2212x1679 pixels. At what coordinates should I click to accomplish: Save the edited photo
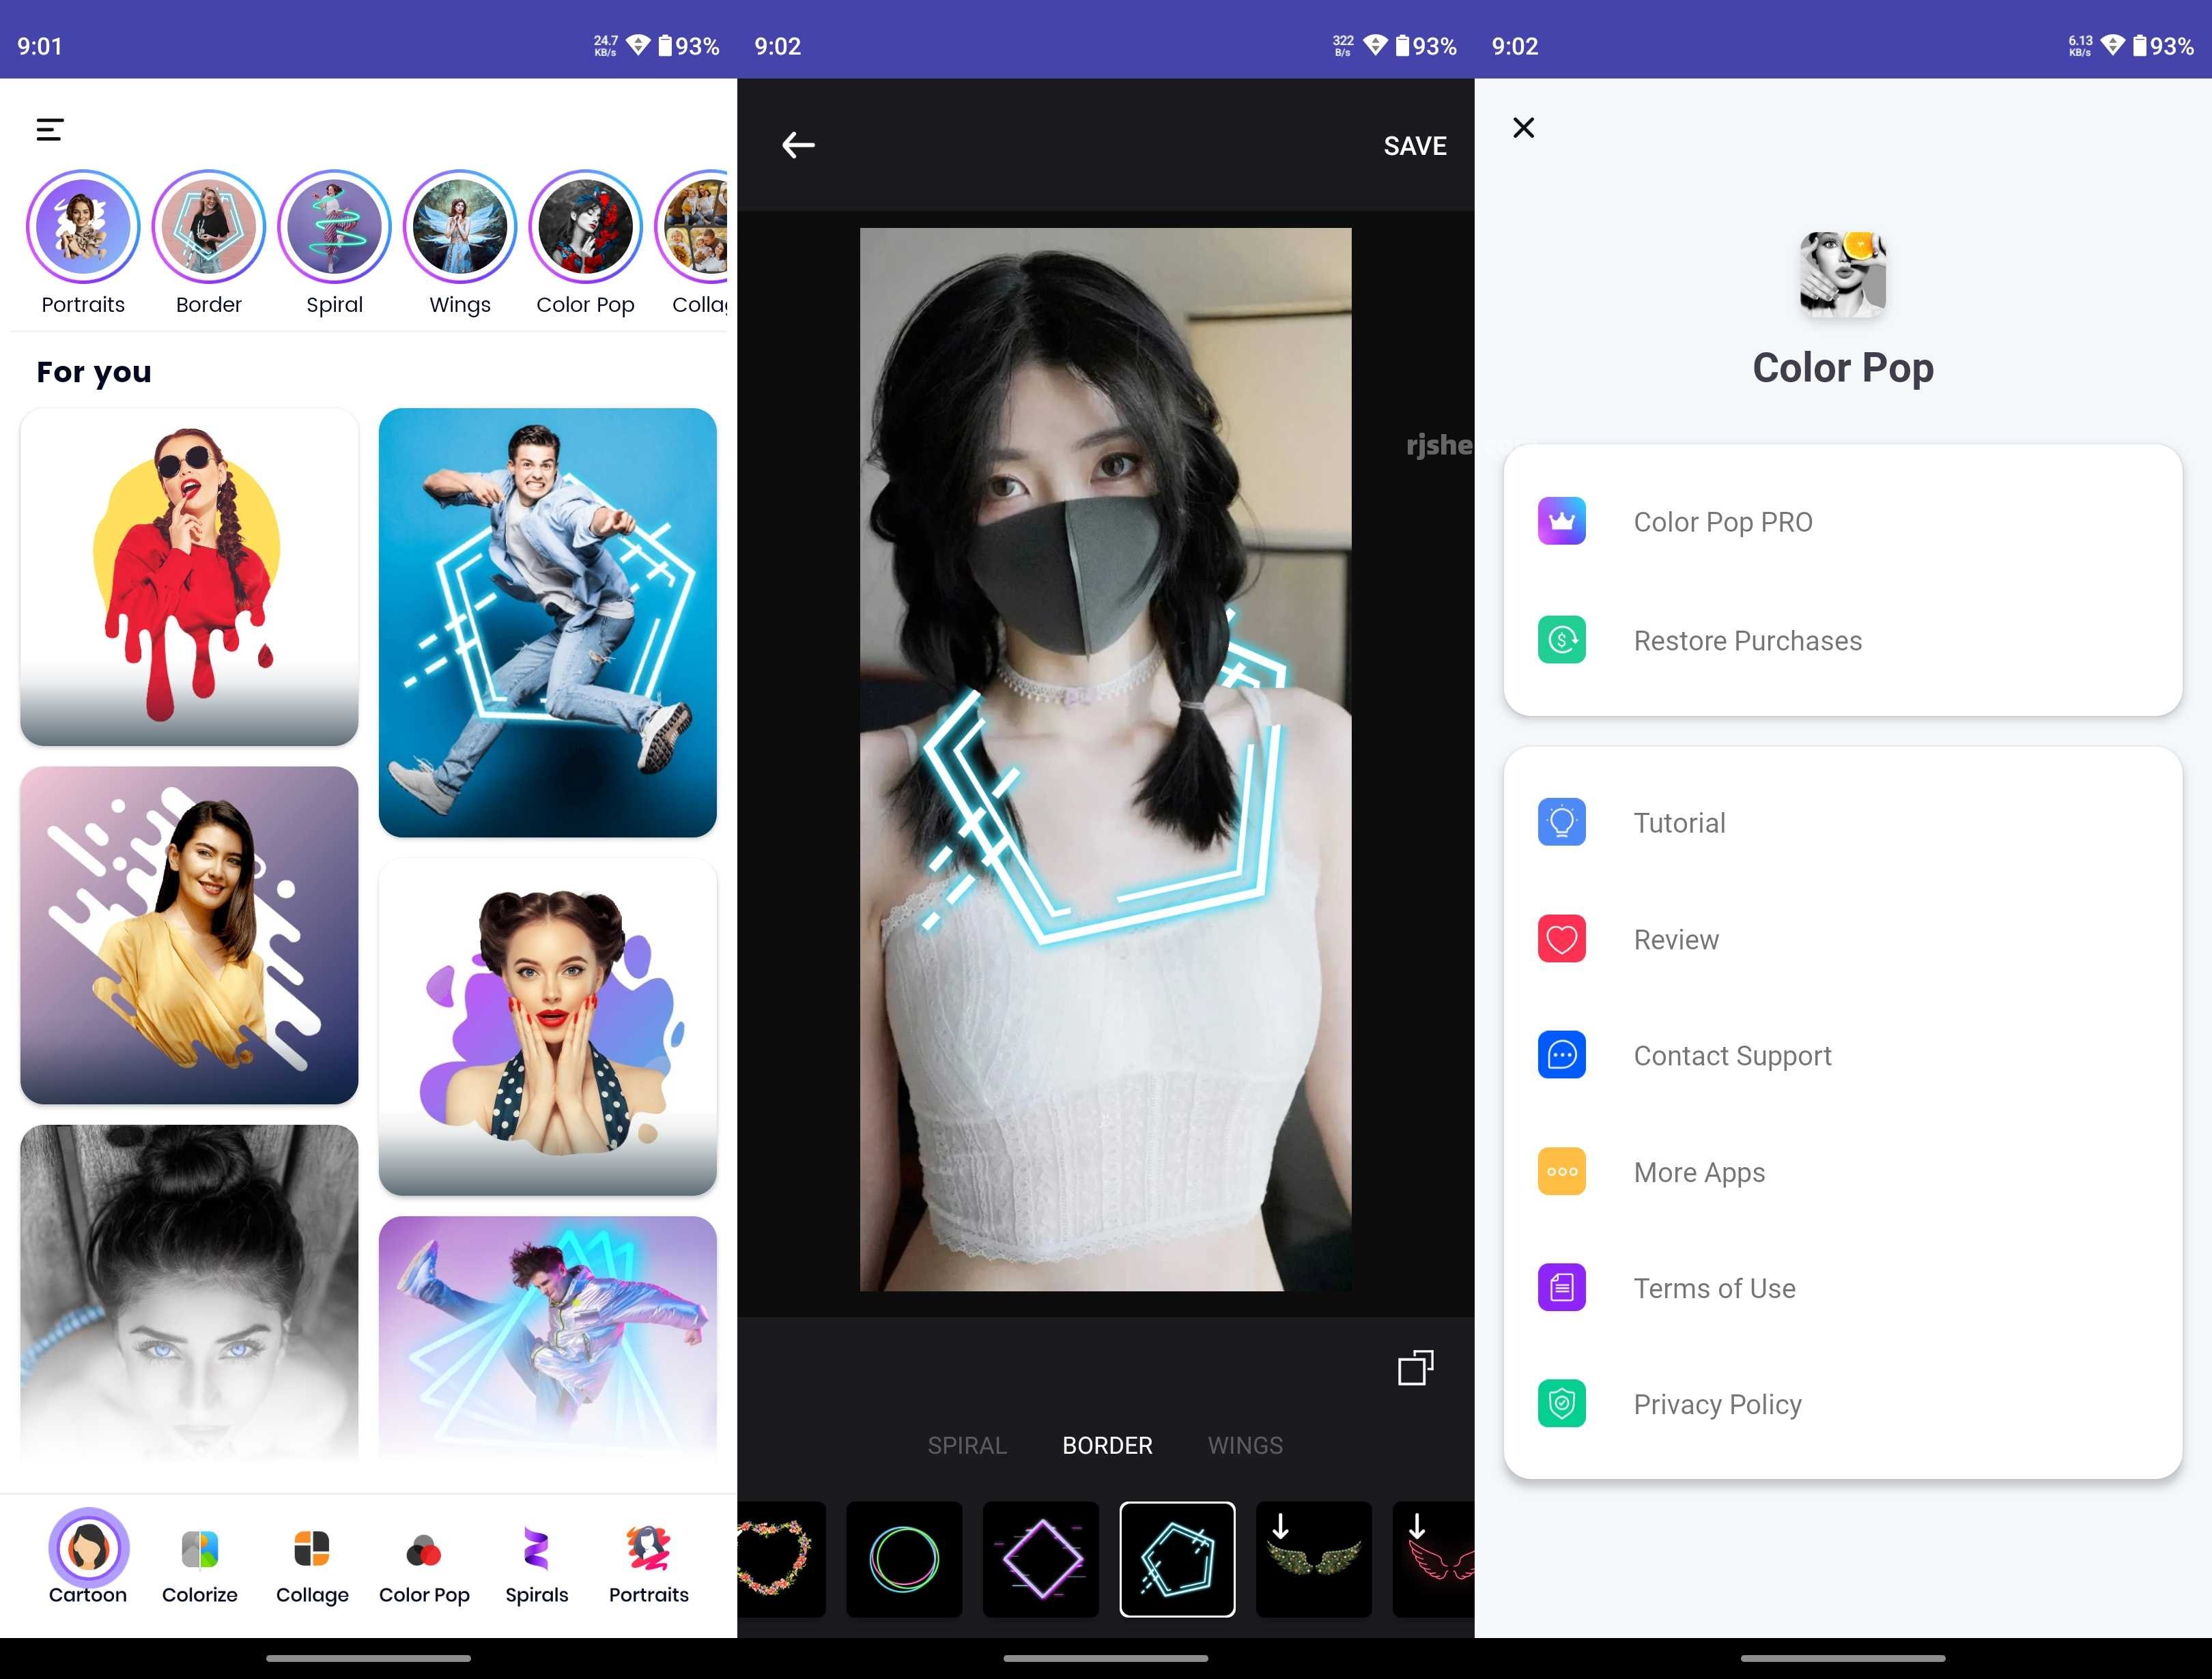click(1415, 146)
